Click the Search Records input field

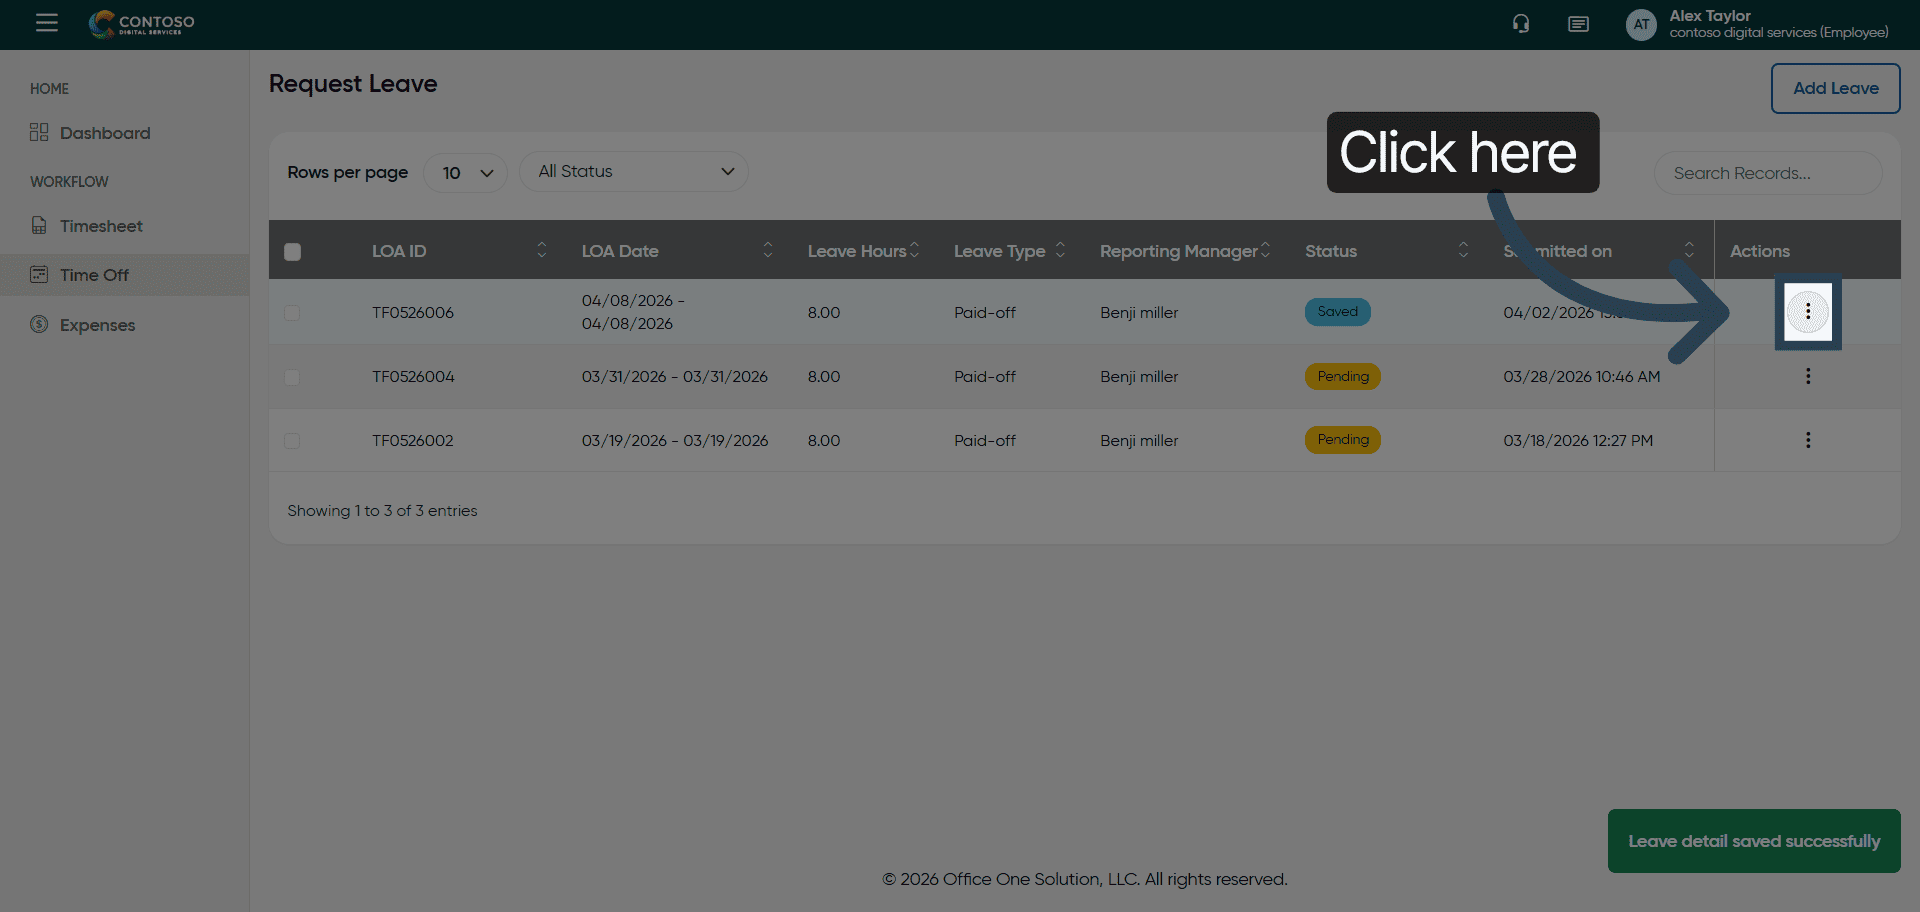tap(1767, 173)
